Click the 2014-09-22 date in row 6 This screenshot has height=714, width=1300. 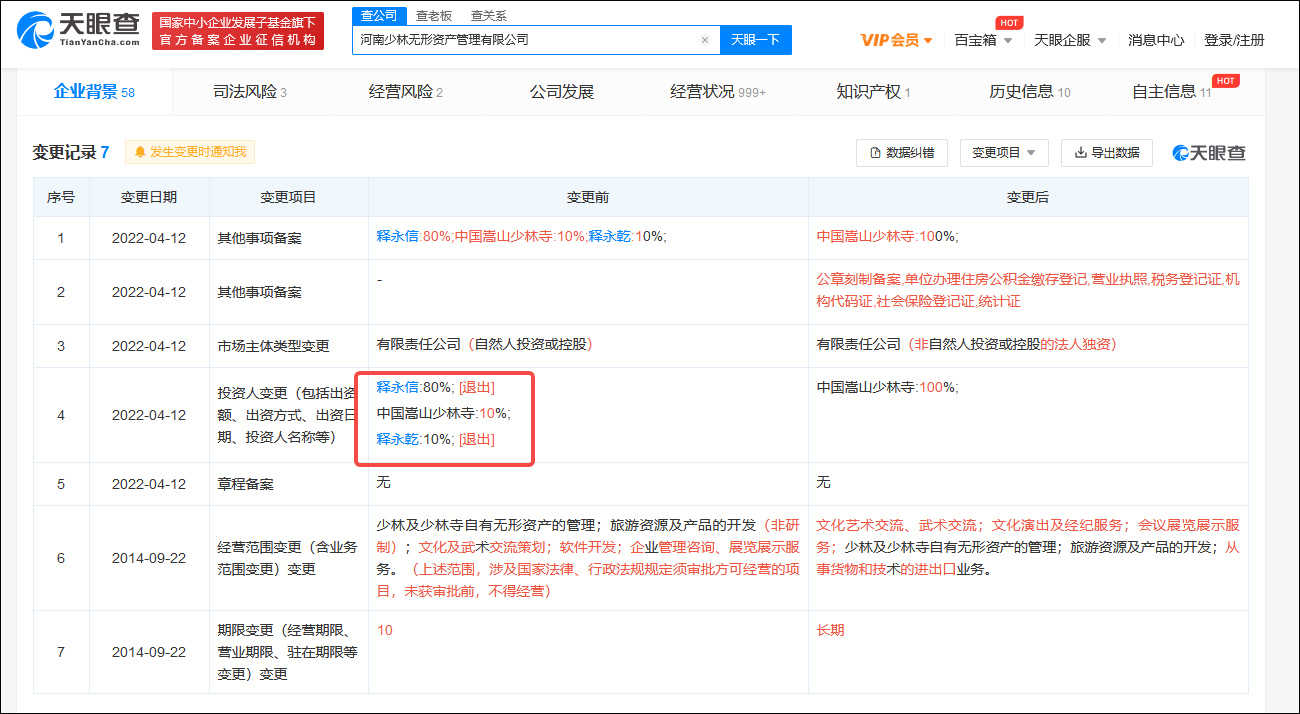(149, 558)
